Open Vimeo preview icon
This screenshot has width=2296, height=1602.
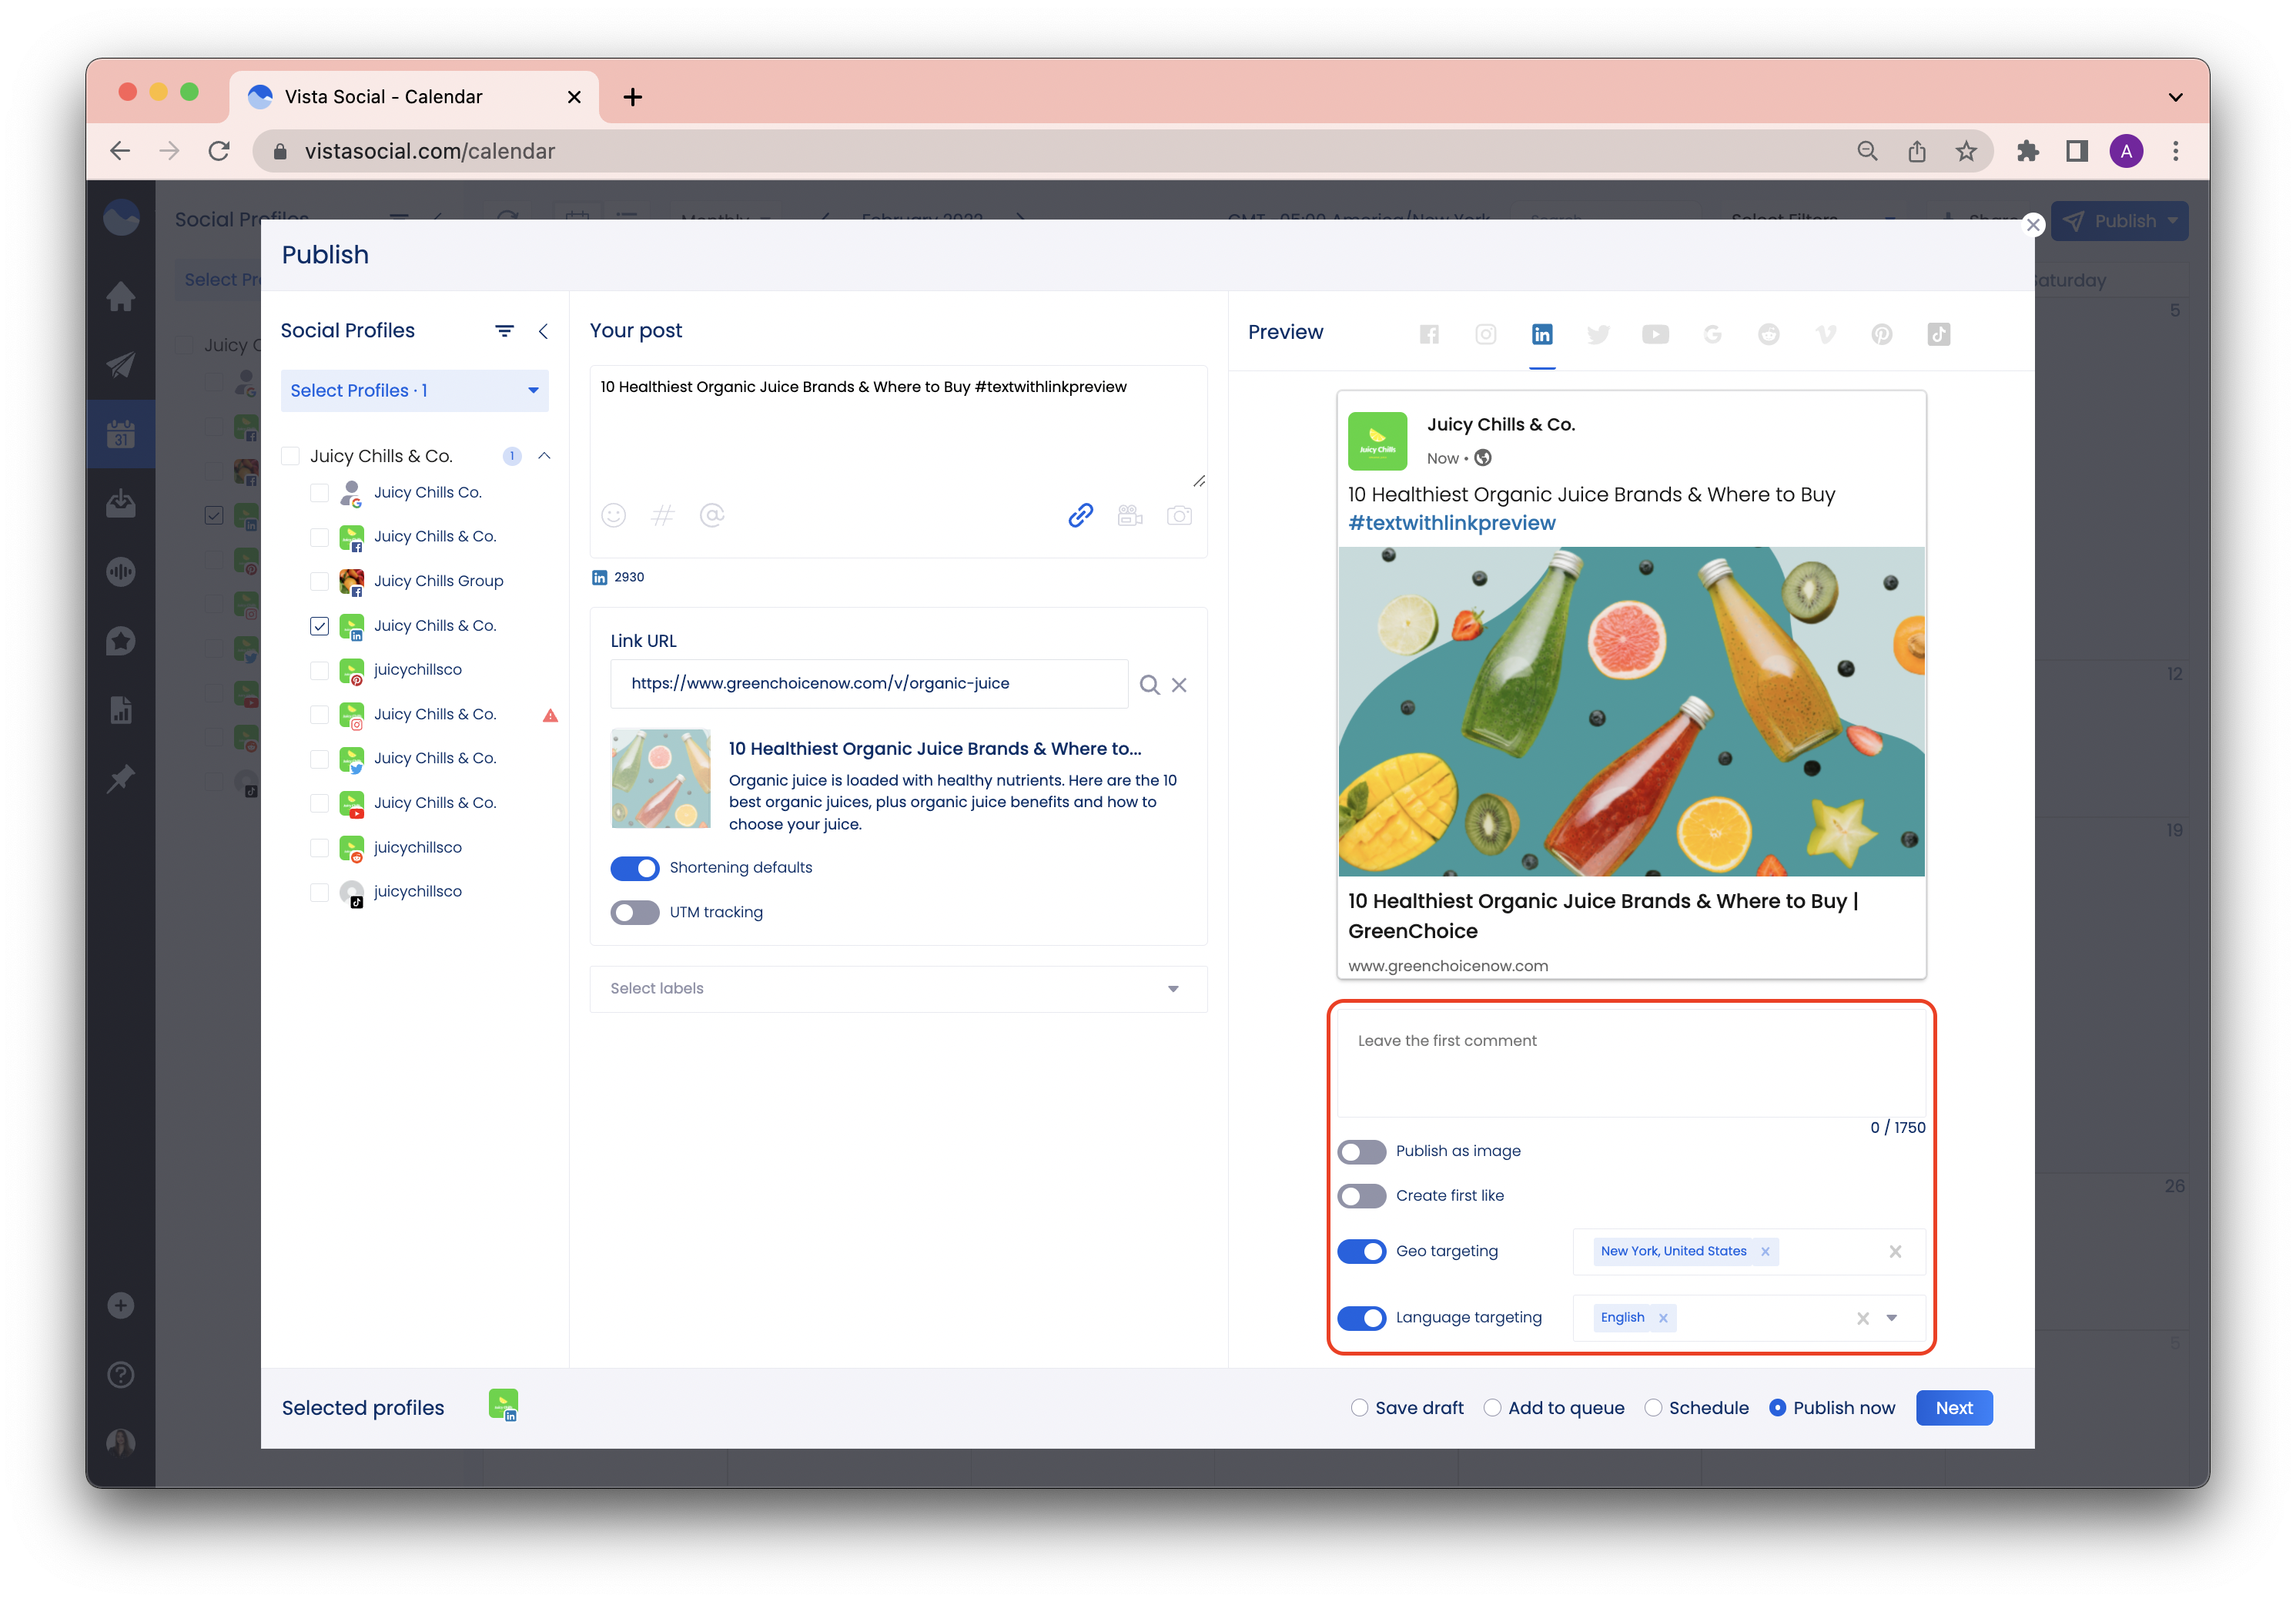(1826, 334)
